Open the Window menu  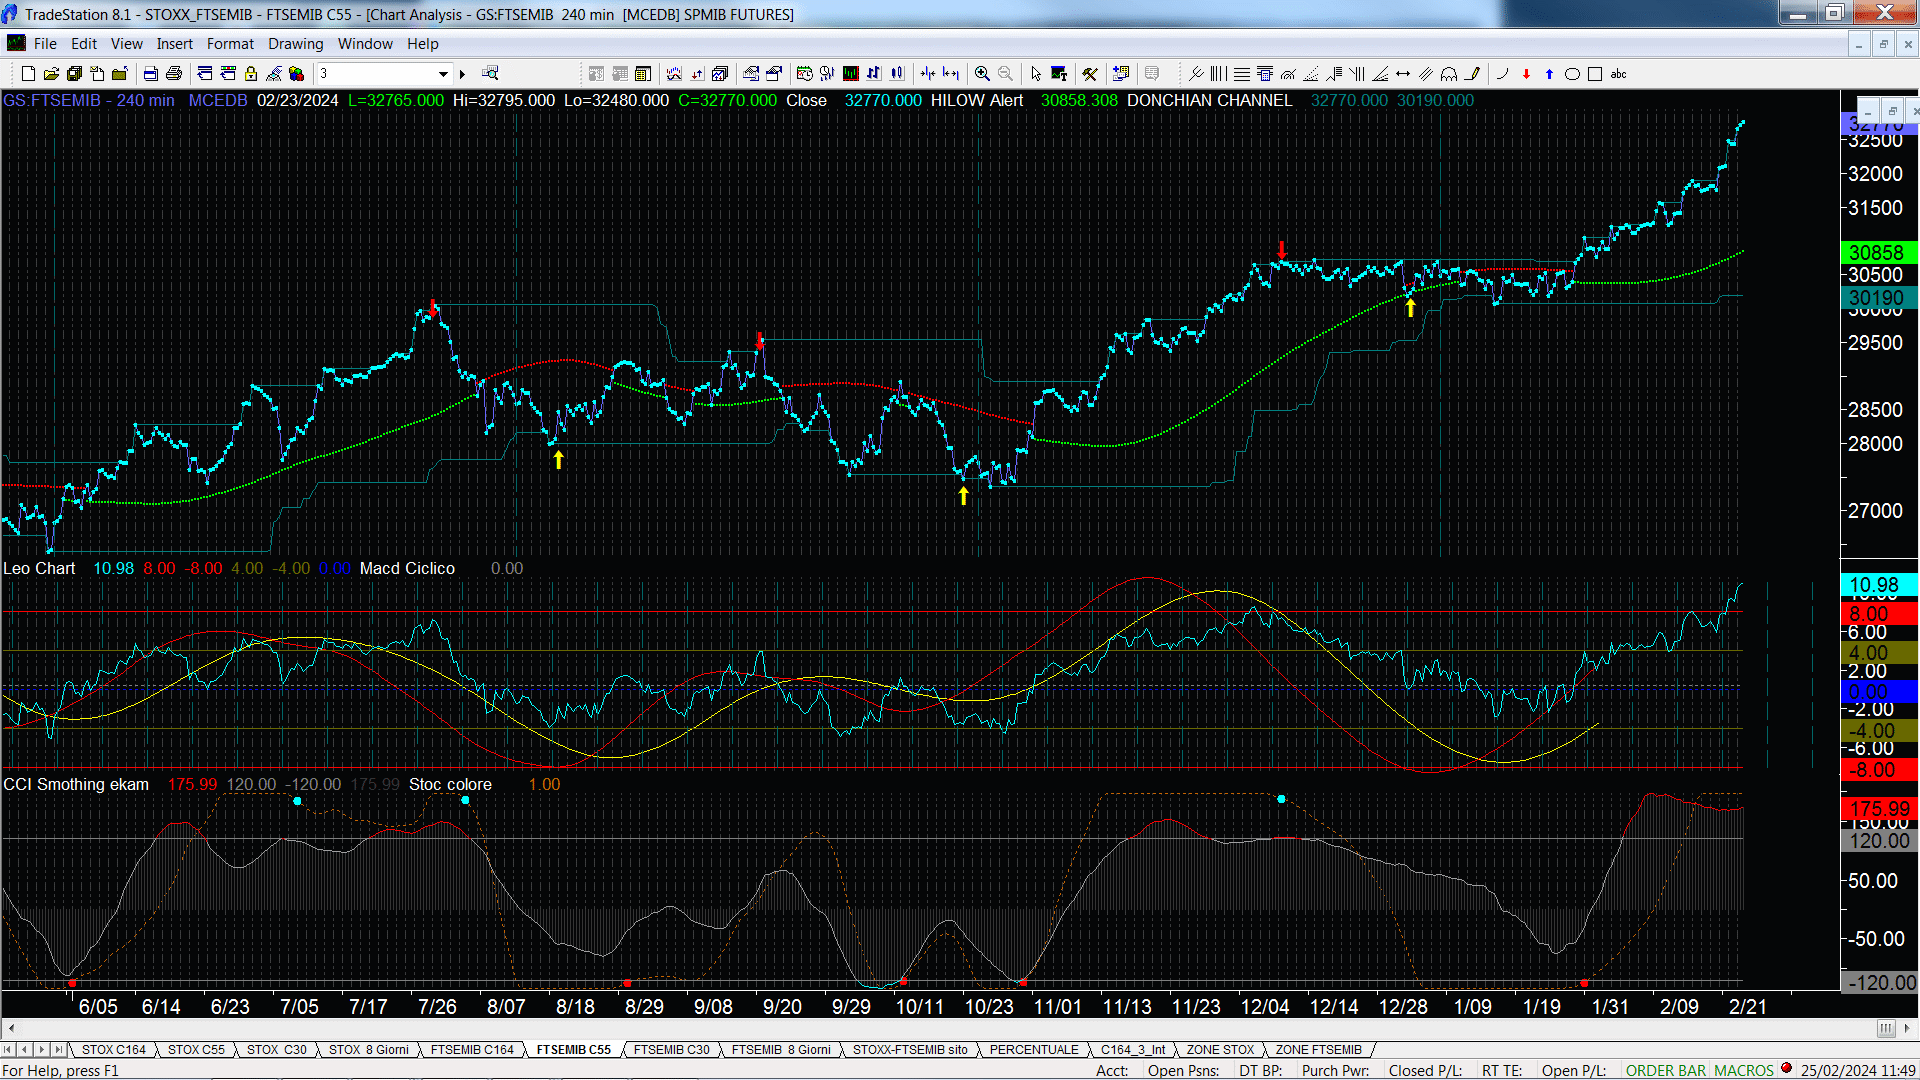(x=365, y=44)
